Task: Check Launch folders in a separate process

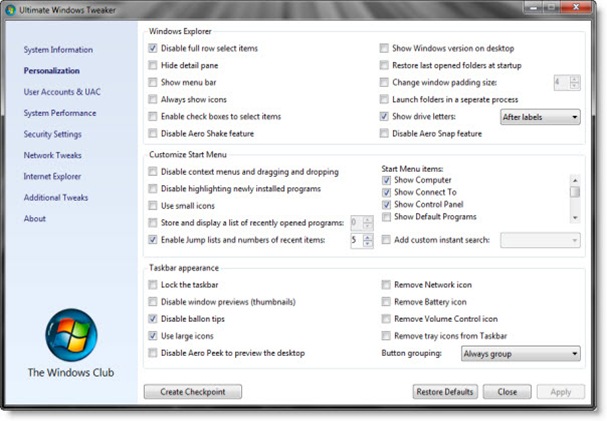Action: [x=384, y=99]
